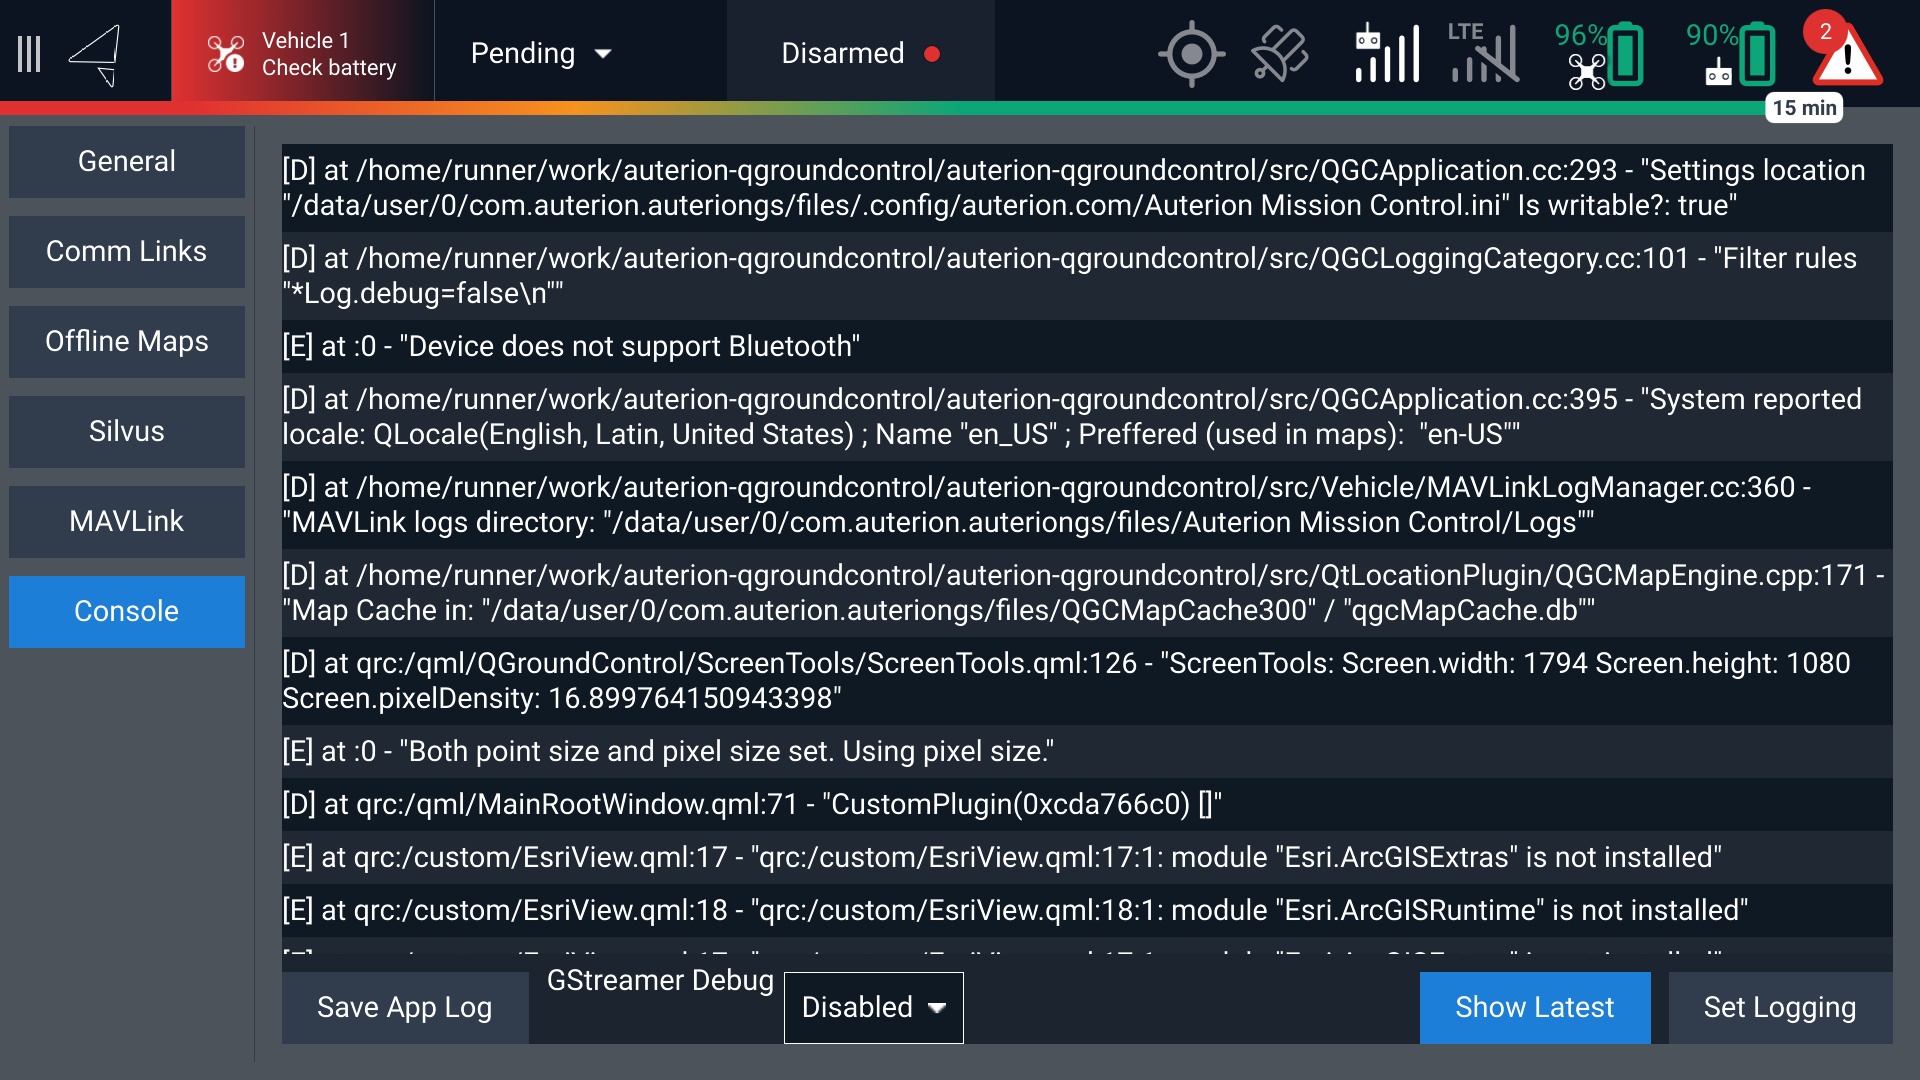Screen dimensions: 1920x1080
Task: Open the GStreamer Debug Disabled dropdown
Action: tap(873, 1007)
